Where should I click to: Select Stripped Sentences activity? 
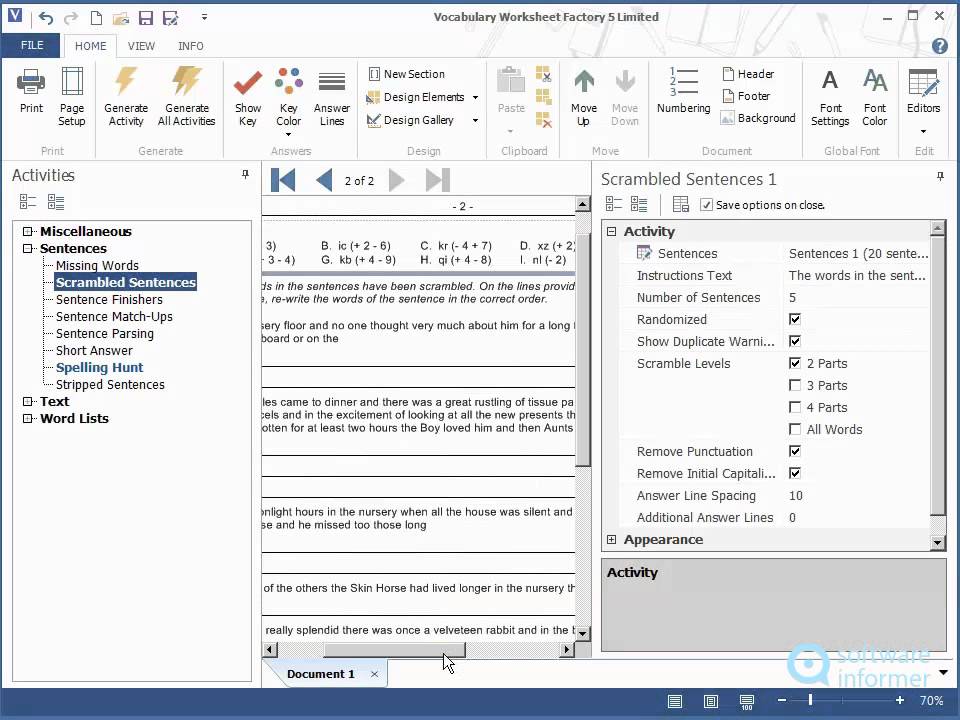point(110,384)
